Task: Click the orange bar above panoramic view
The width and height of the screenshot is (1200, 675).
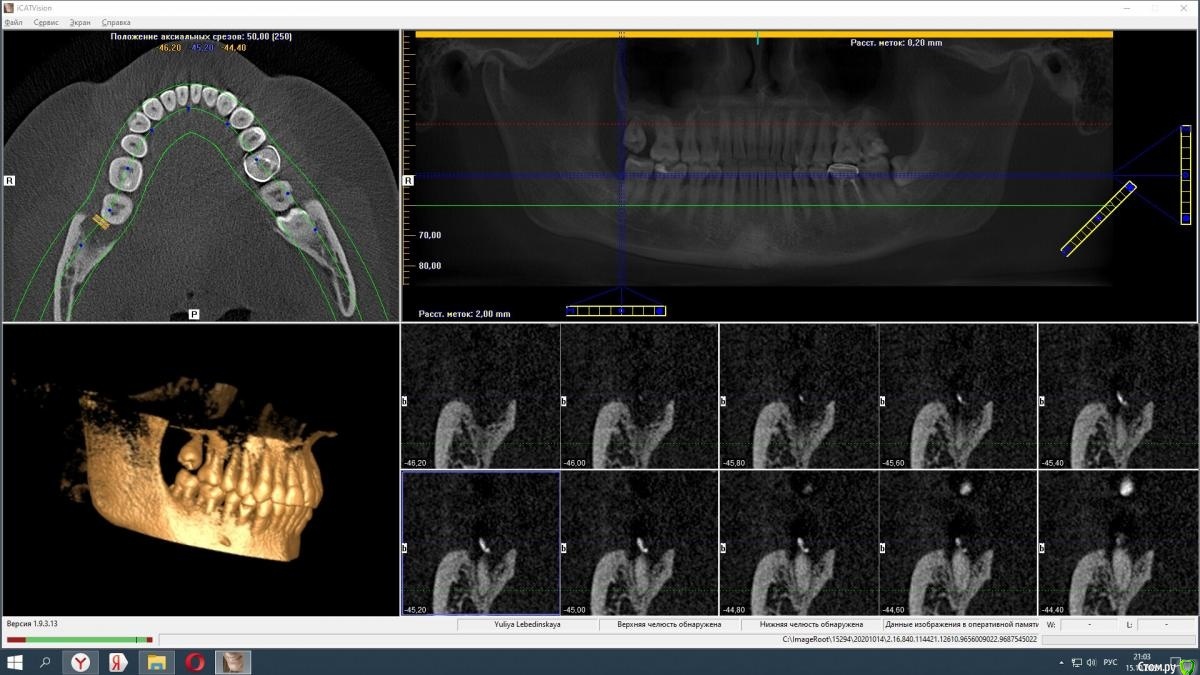Action: coord(764,34)
